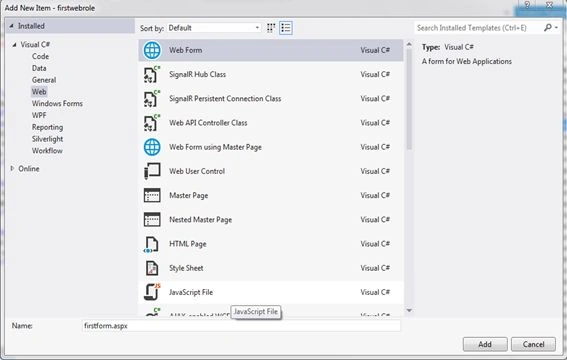Select the Windows Forms category
Image resolution: width=567 pixels, height=360 pixels.
pyautogui.click(x=57, y=104)
